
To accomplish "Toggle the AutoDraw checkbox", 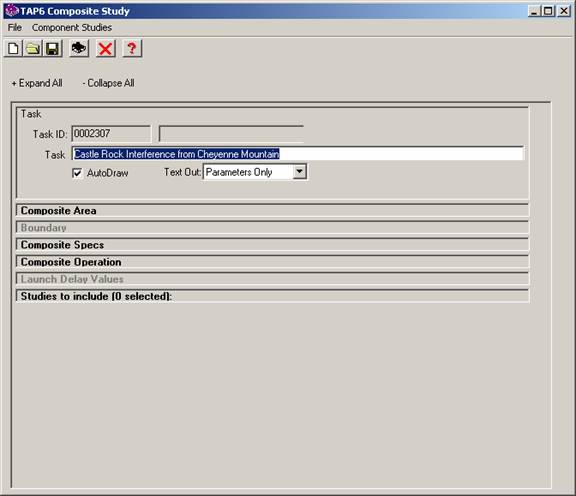I will tap(77, 173).
